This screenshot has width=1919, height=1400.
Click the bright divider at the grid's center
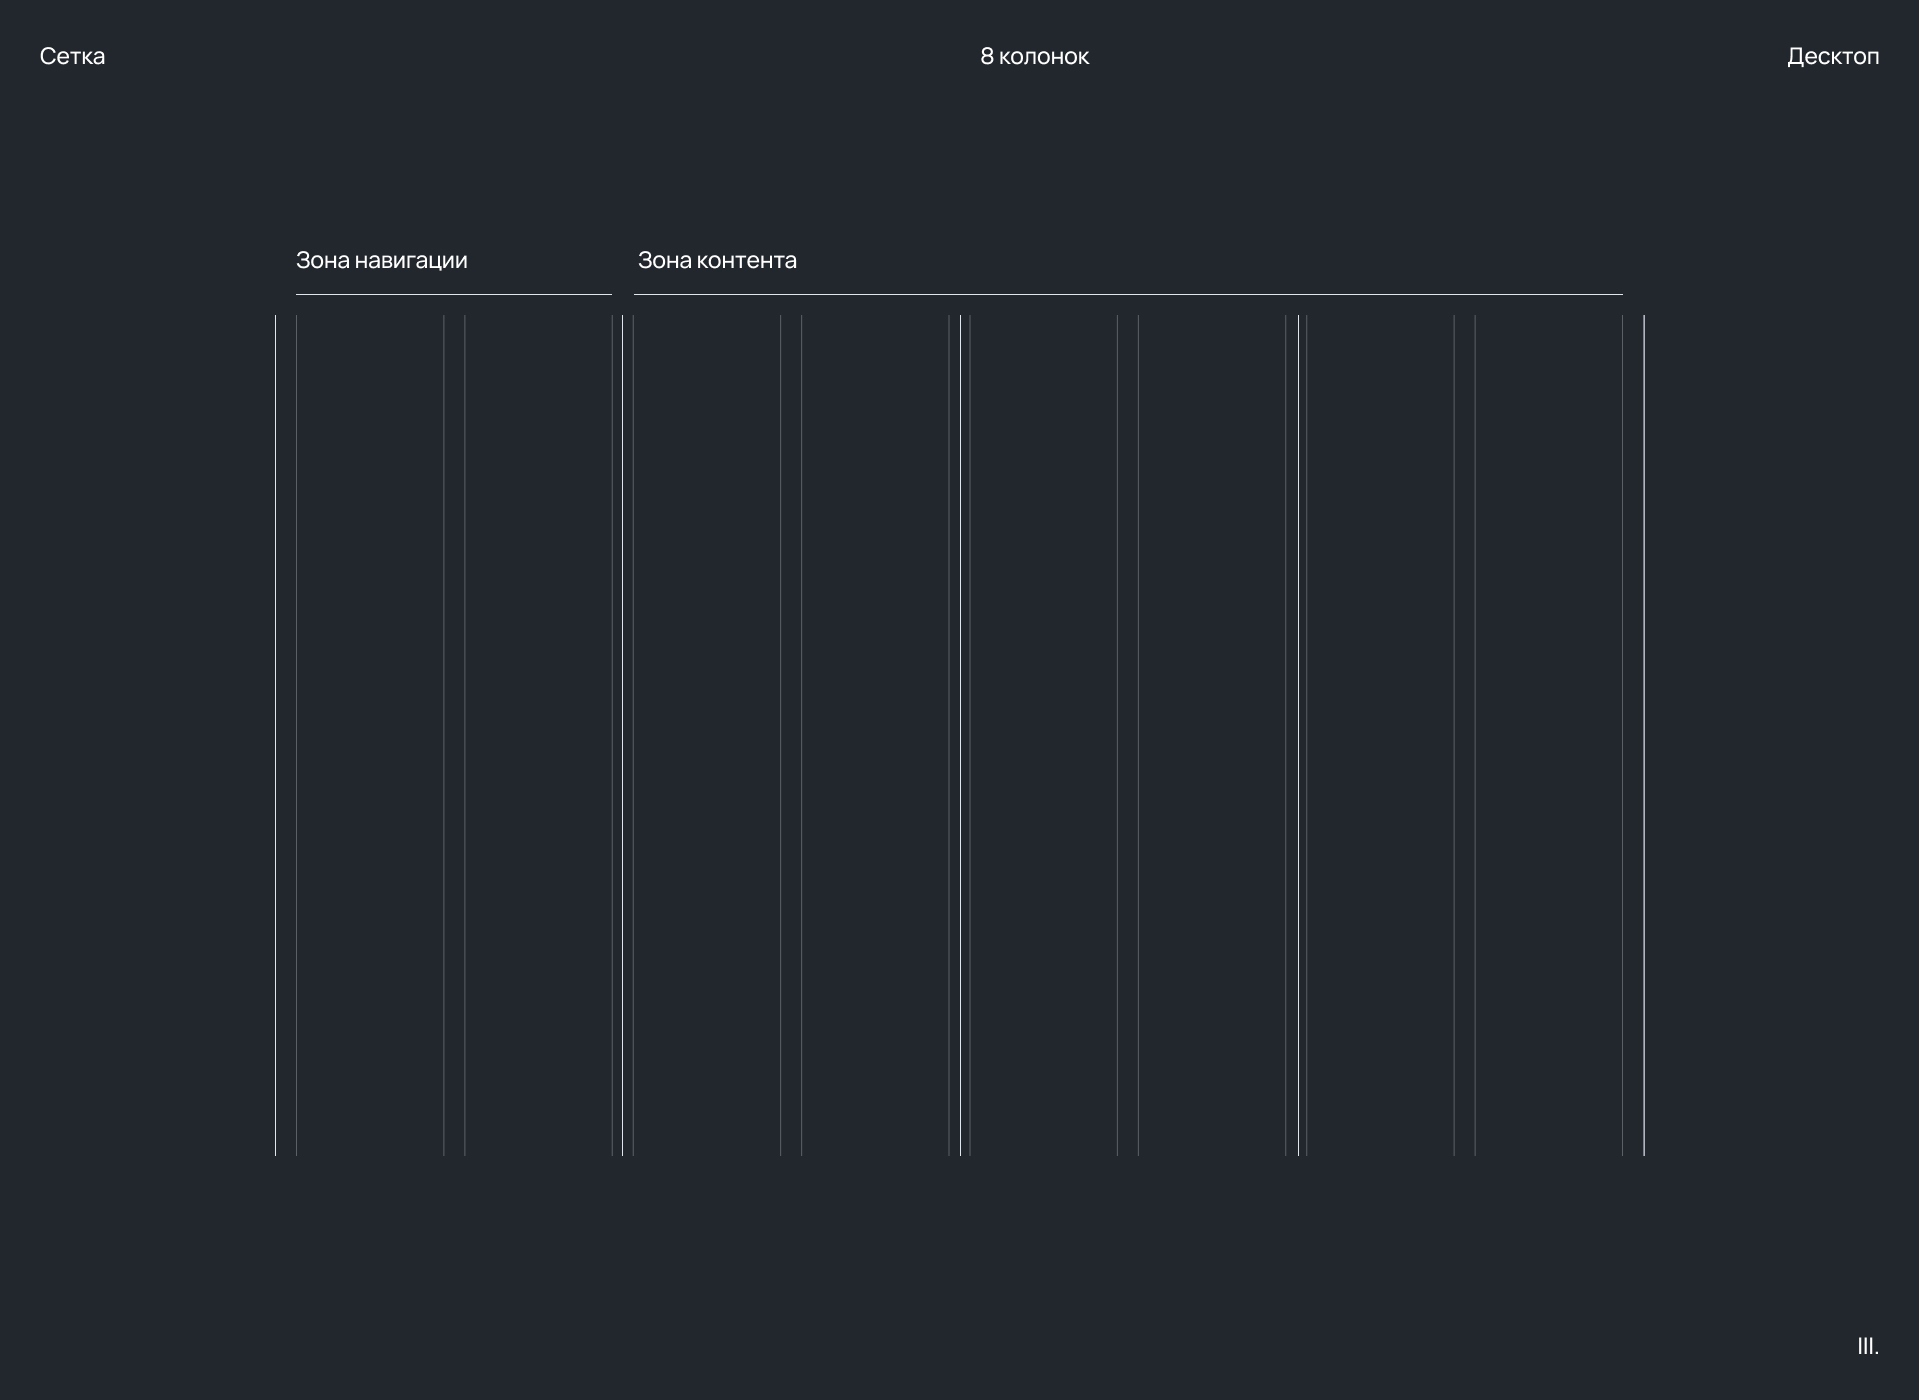click(x=960, y=735)
